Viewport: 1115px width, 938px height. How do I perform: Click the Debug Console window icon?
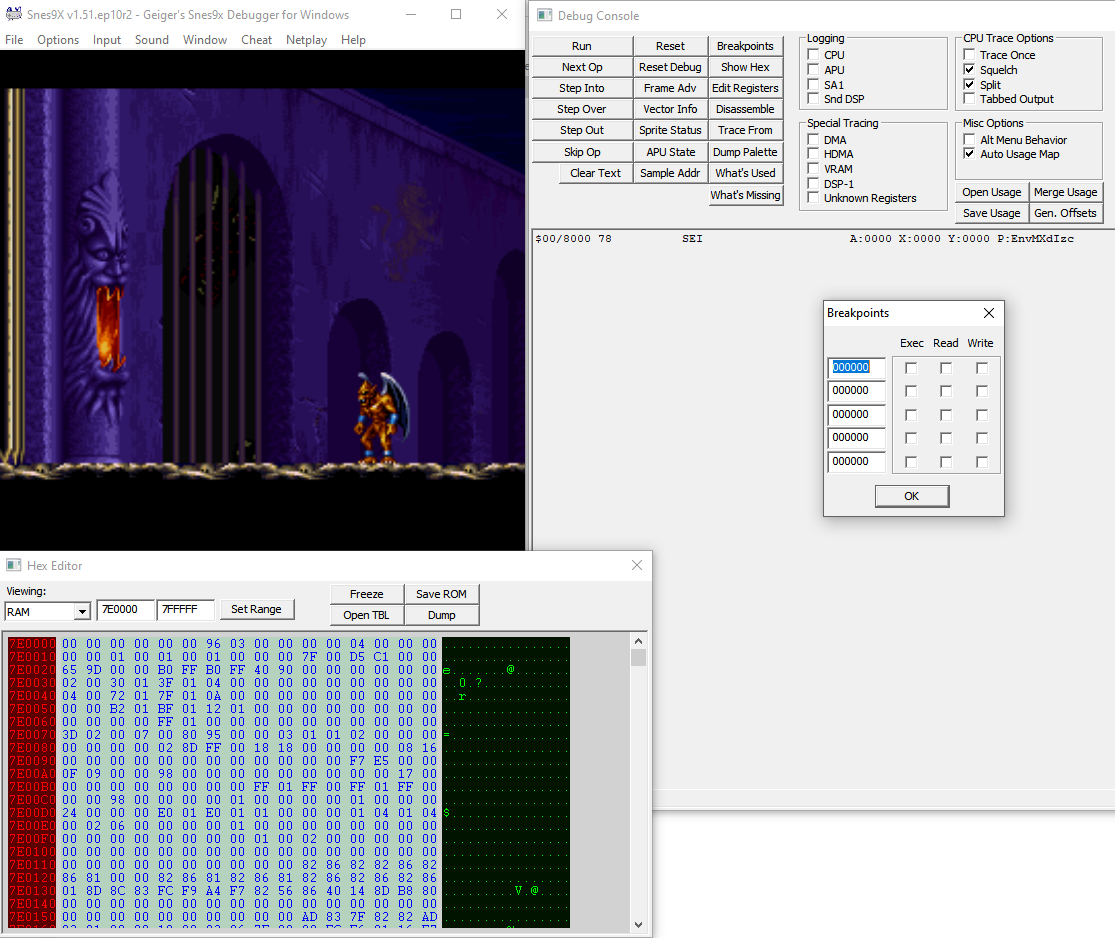pos(544,16)
